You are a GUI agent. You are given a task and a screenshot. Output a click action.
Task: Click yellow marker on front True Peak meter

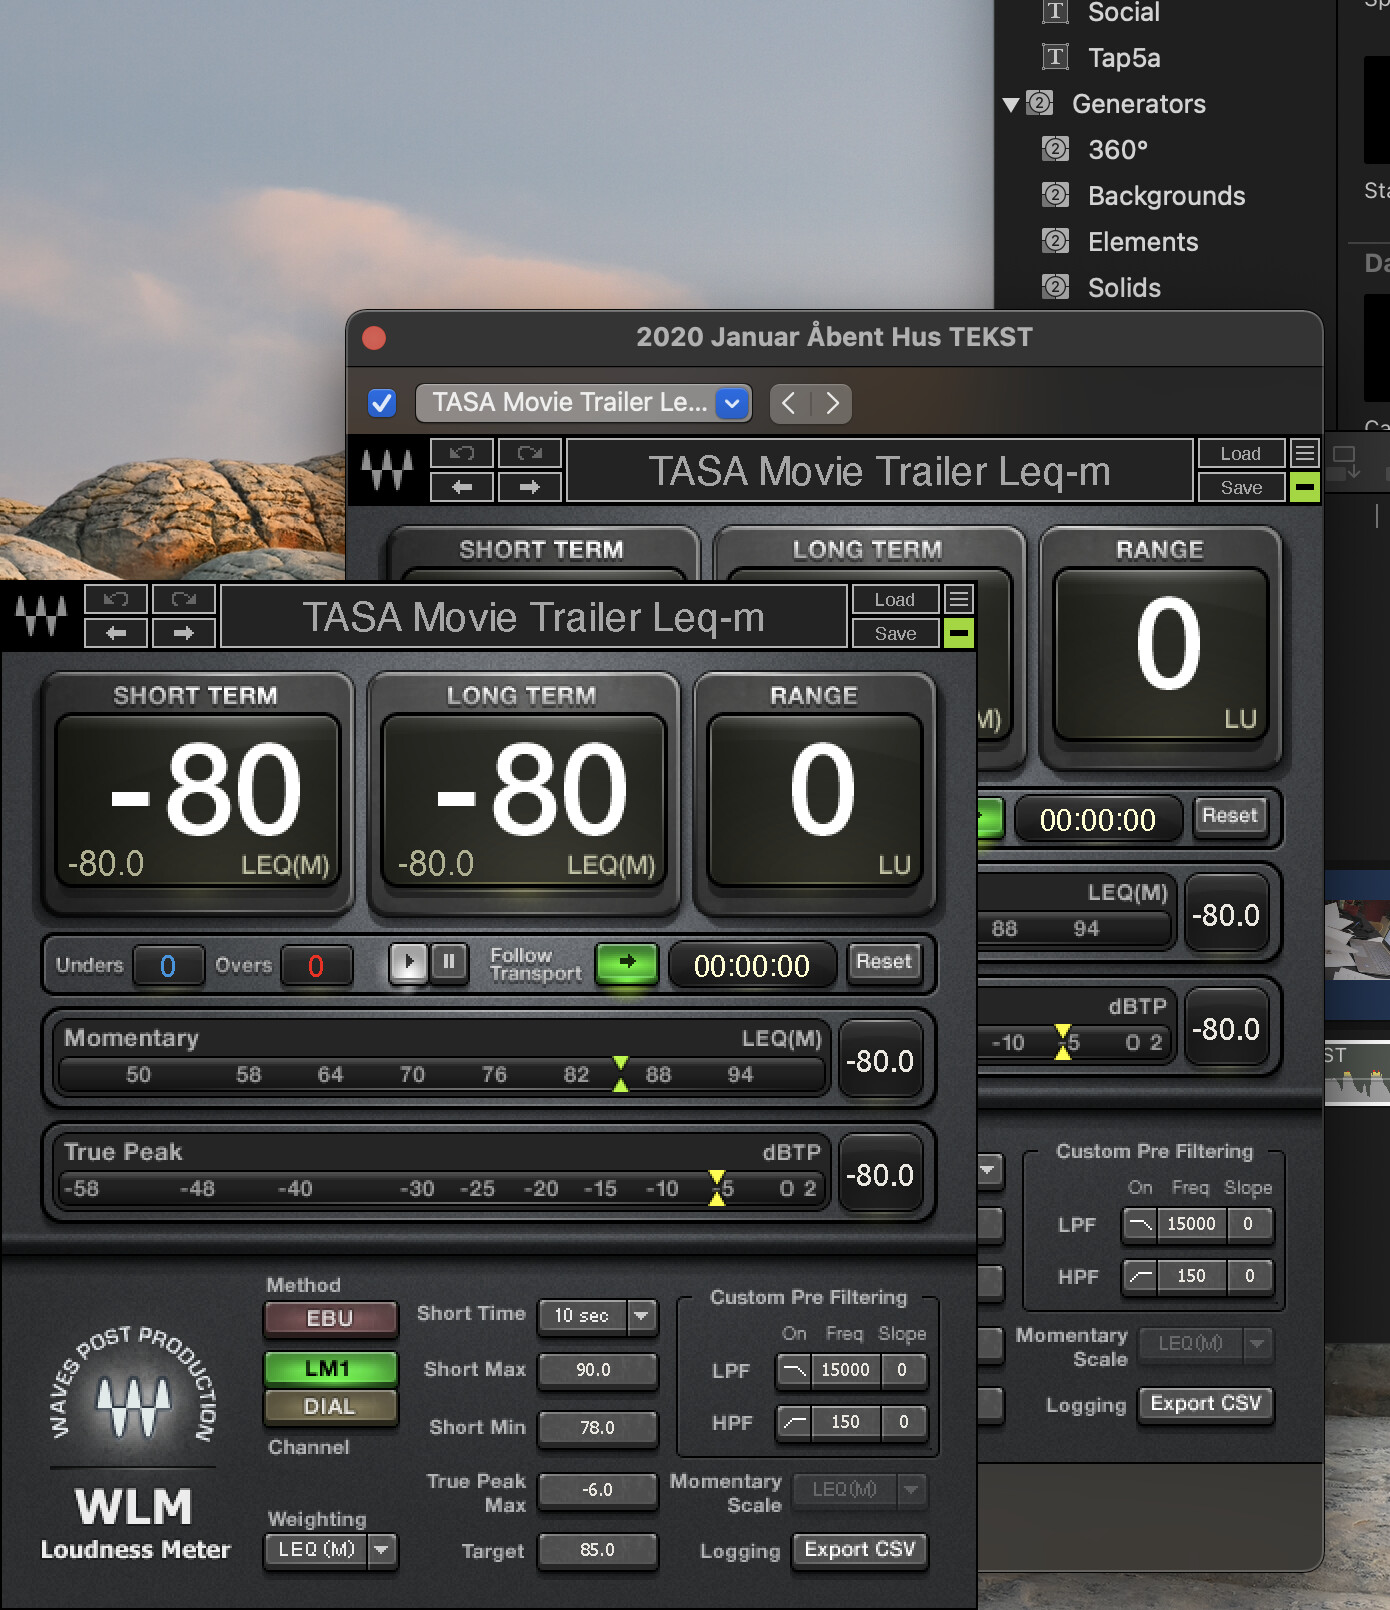point(717,1188)
